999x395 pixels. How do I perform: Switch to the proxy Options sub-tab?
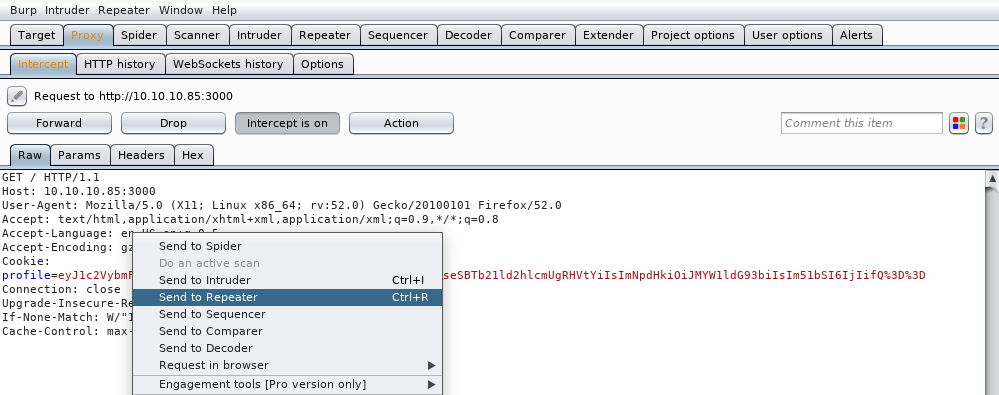click(x=322, y=64)
